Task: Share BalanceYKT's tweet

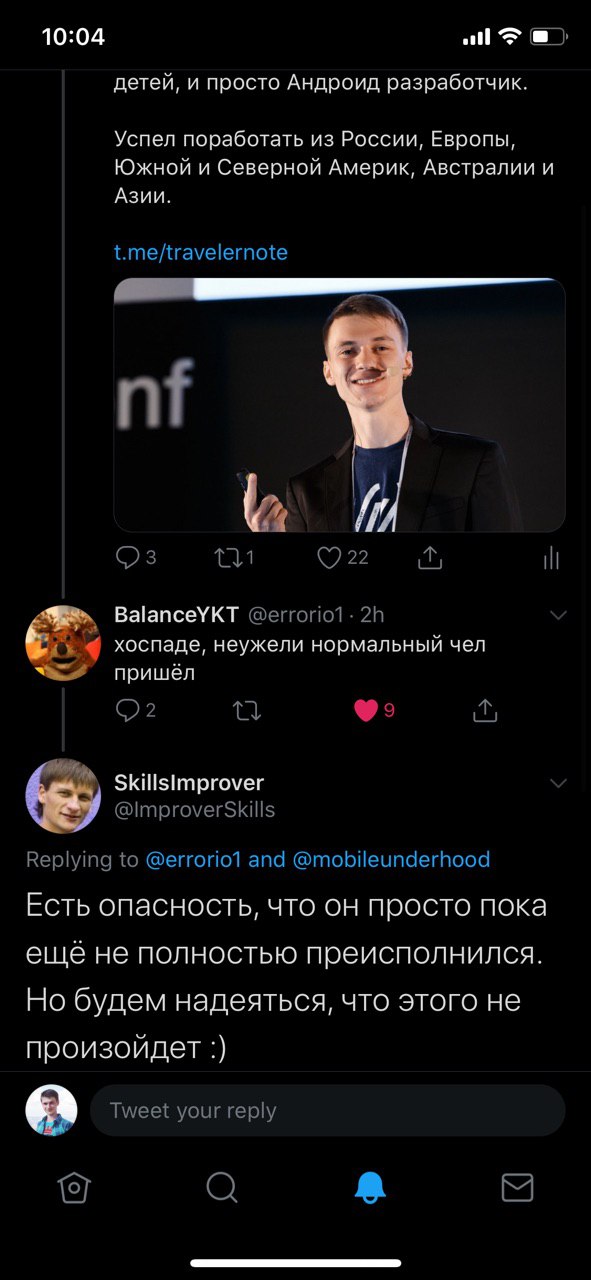Action: pos(484,710)
